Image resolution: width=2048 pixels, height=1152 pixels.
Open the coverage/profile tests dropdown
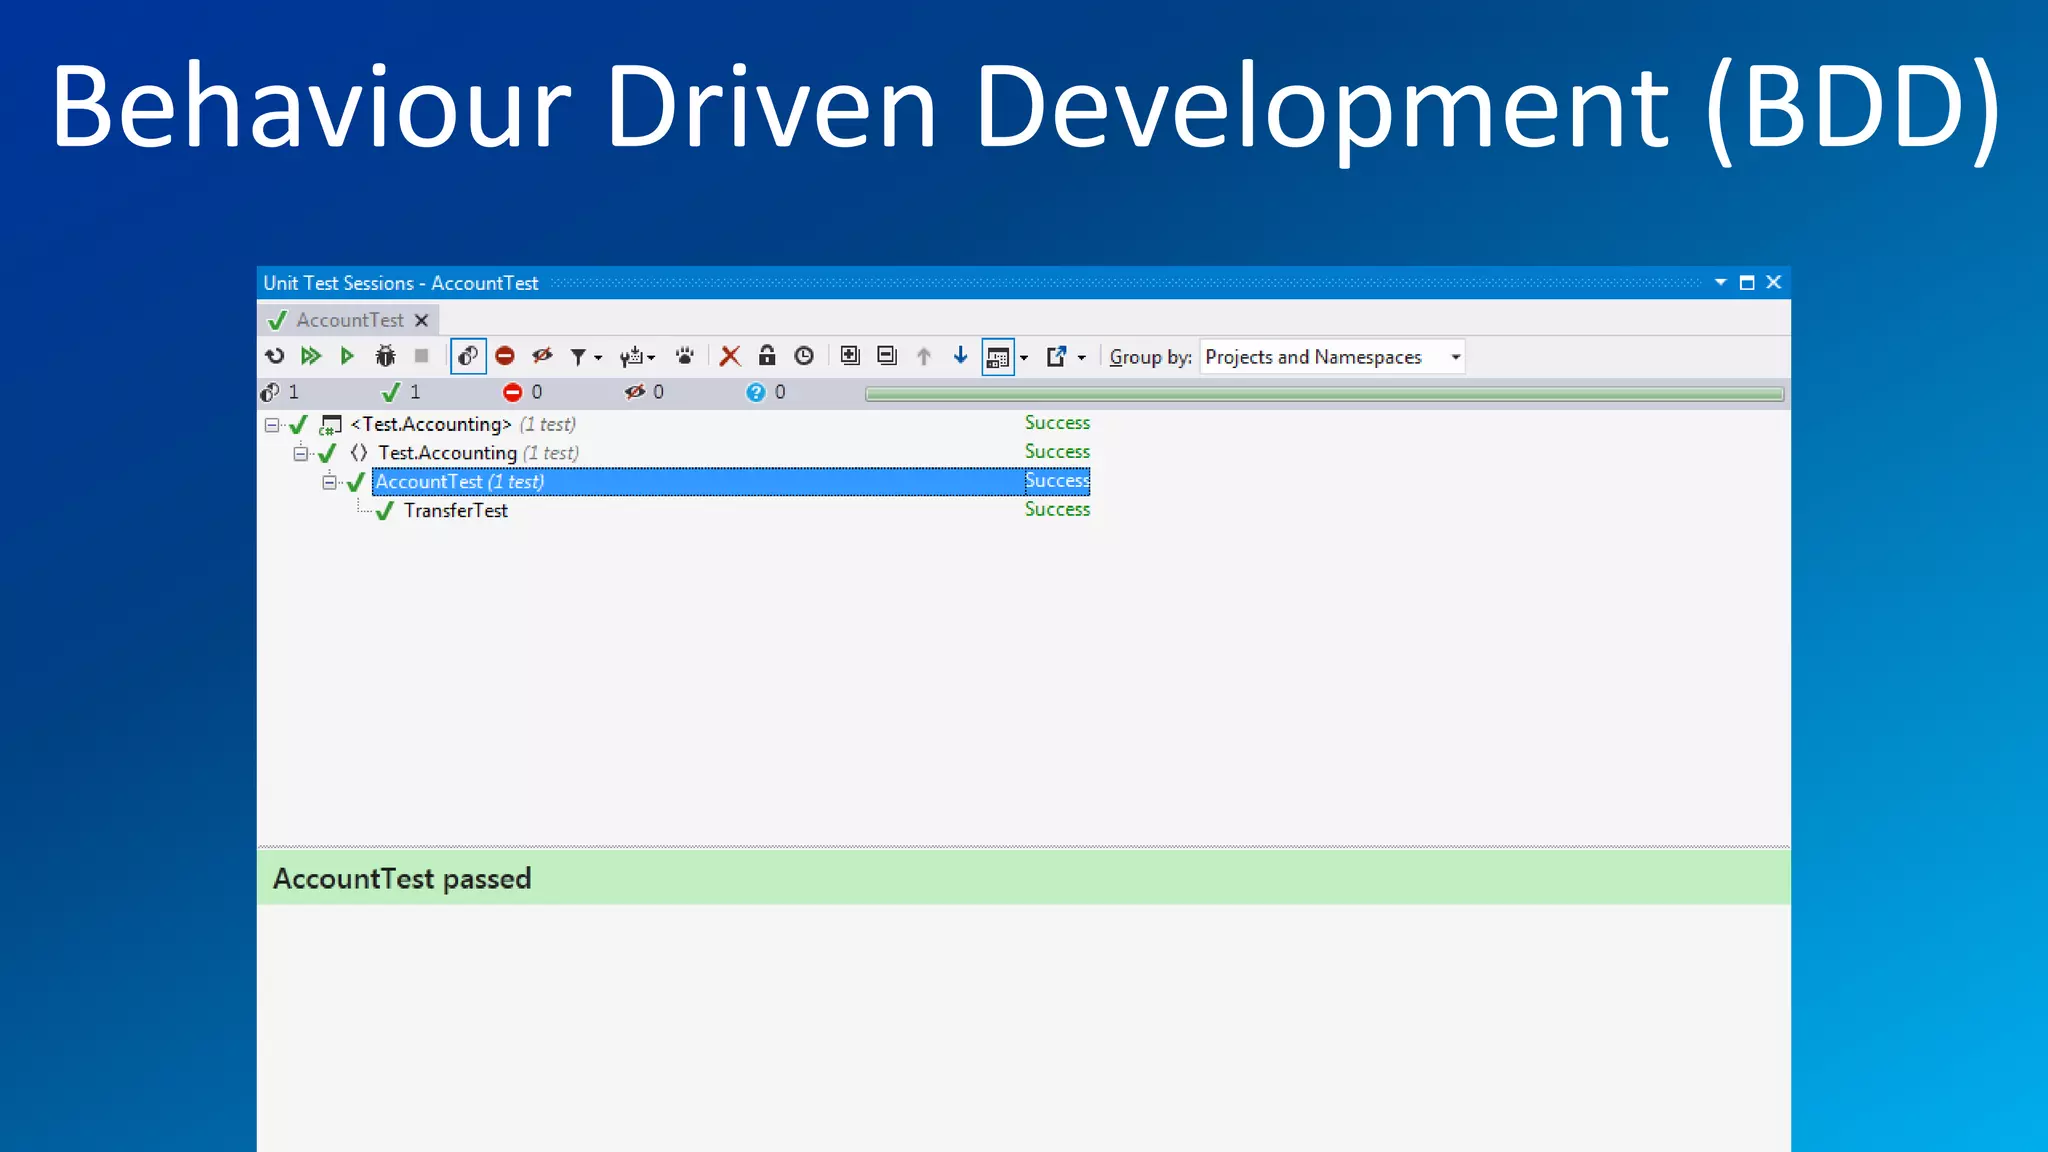click(637, 356)
